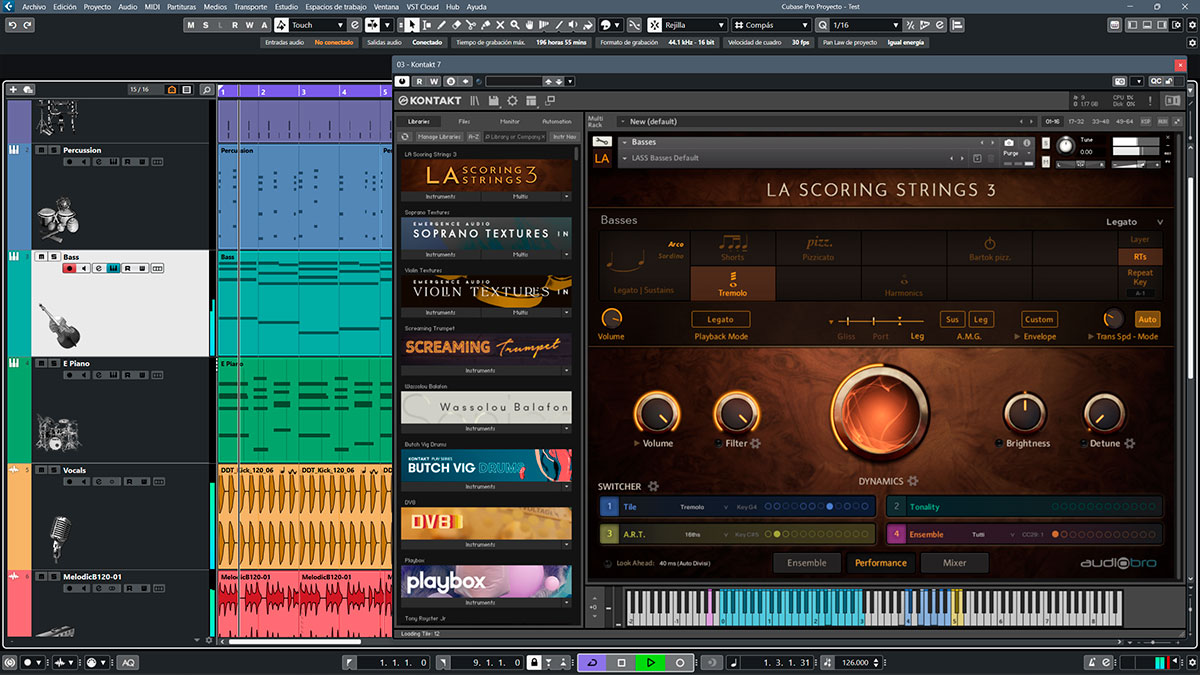Mute the Percussion track
The width and height of the screenshot is (1200, 675).
point(41,150)
